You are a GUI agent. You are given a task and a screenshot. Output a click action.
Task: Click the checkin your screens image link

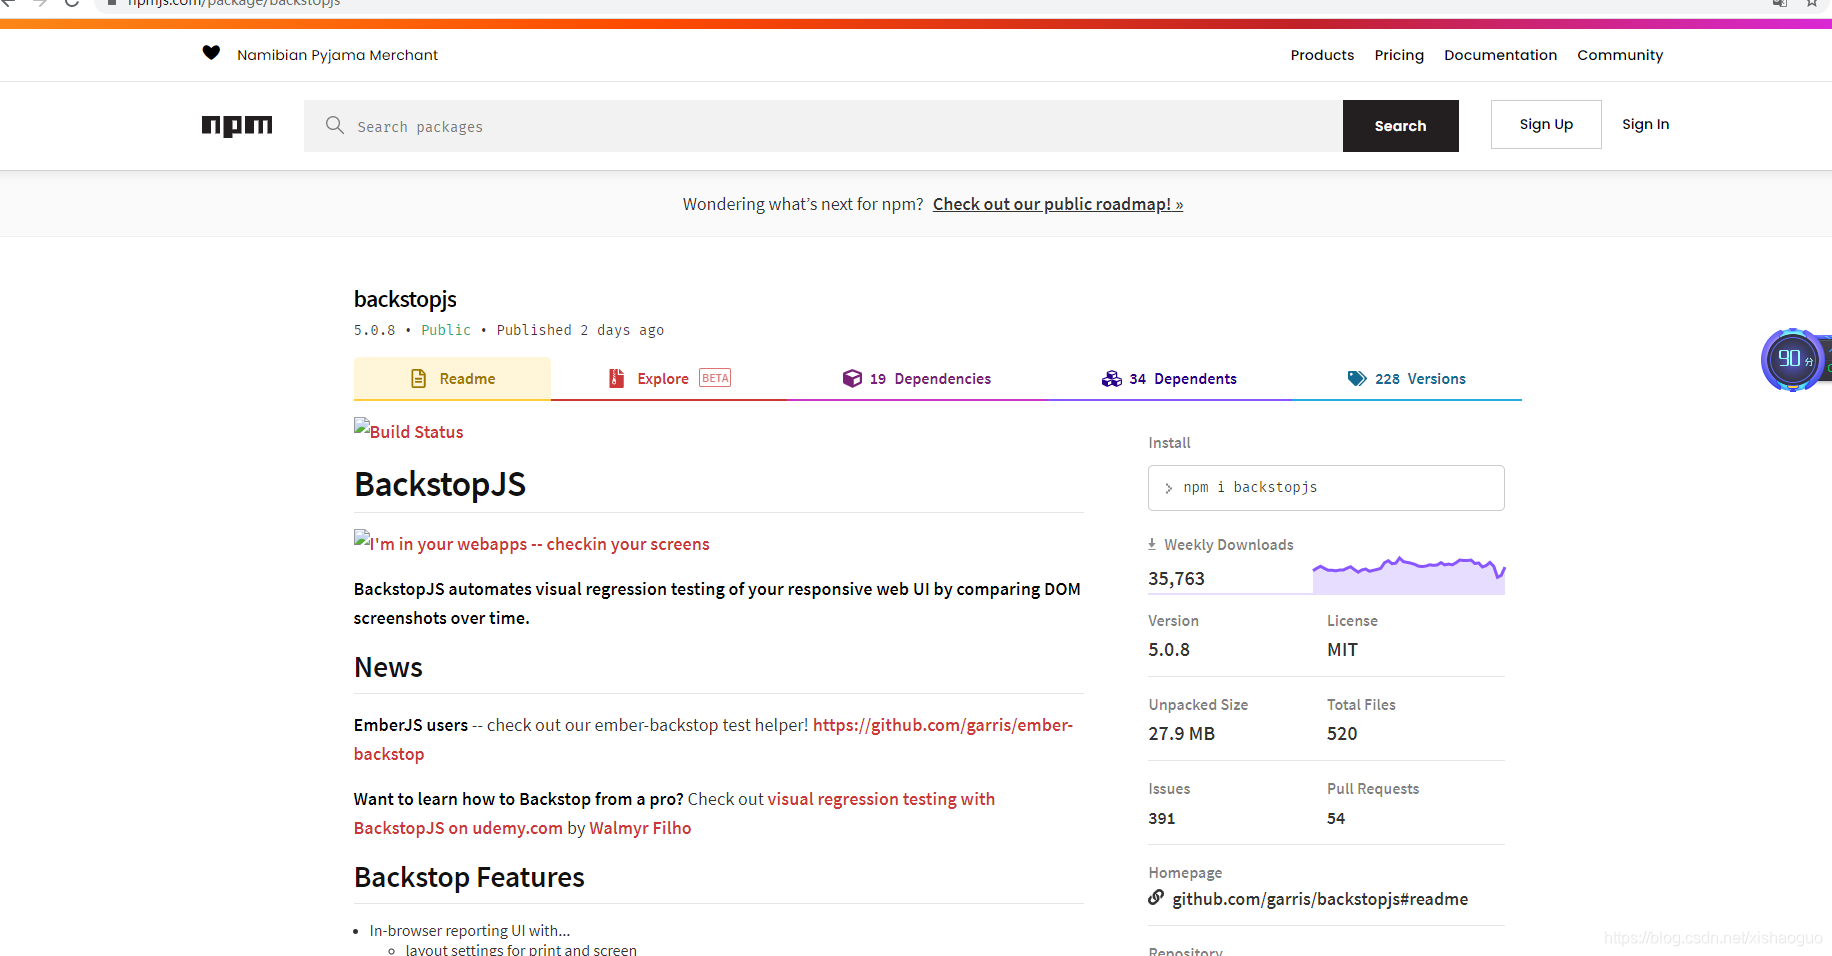pos(532,542)
